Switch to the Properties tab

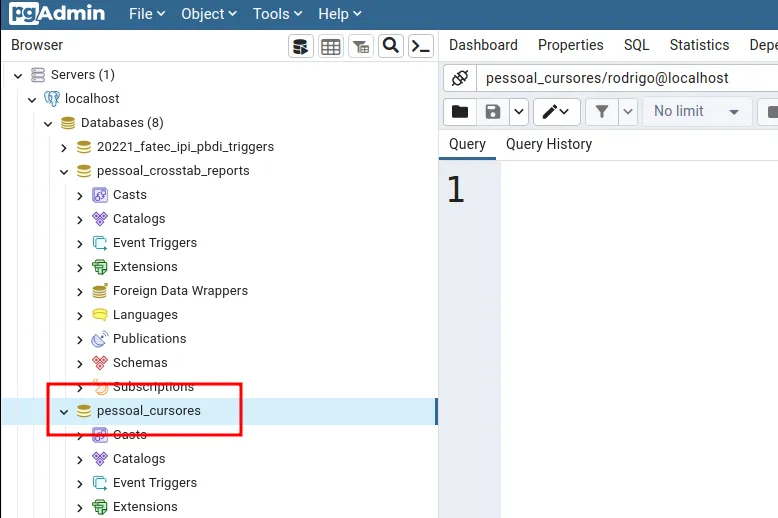click(571, 45)
